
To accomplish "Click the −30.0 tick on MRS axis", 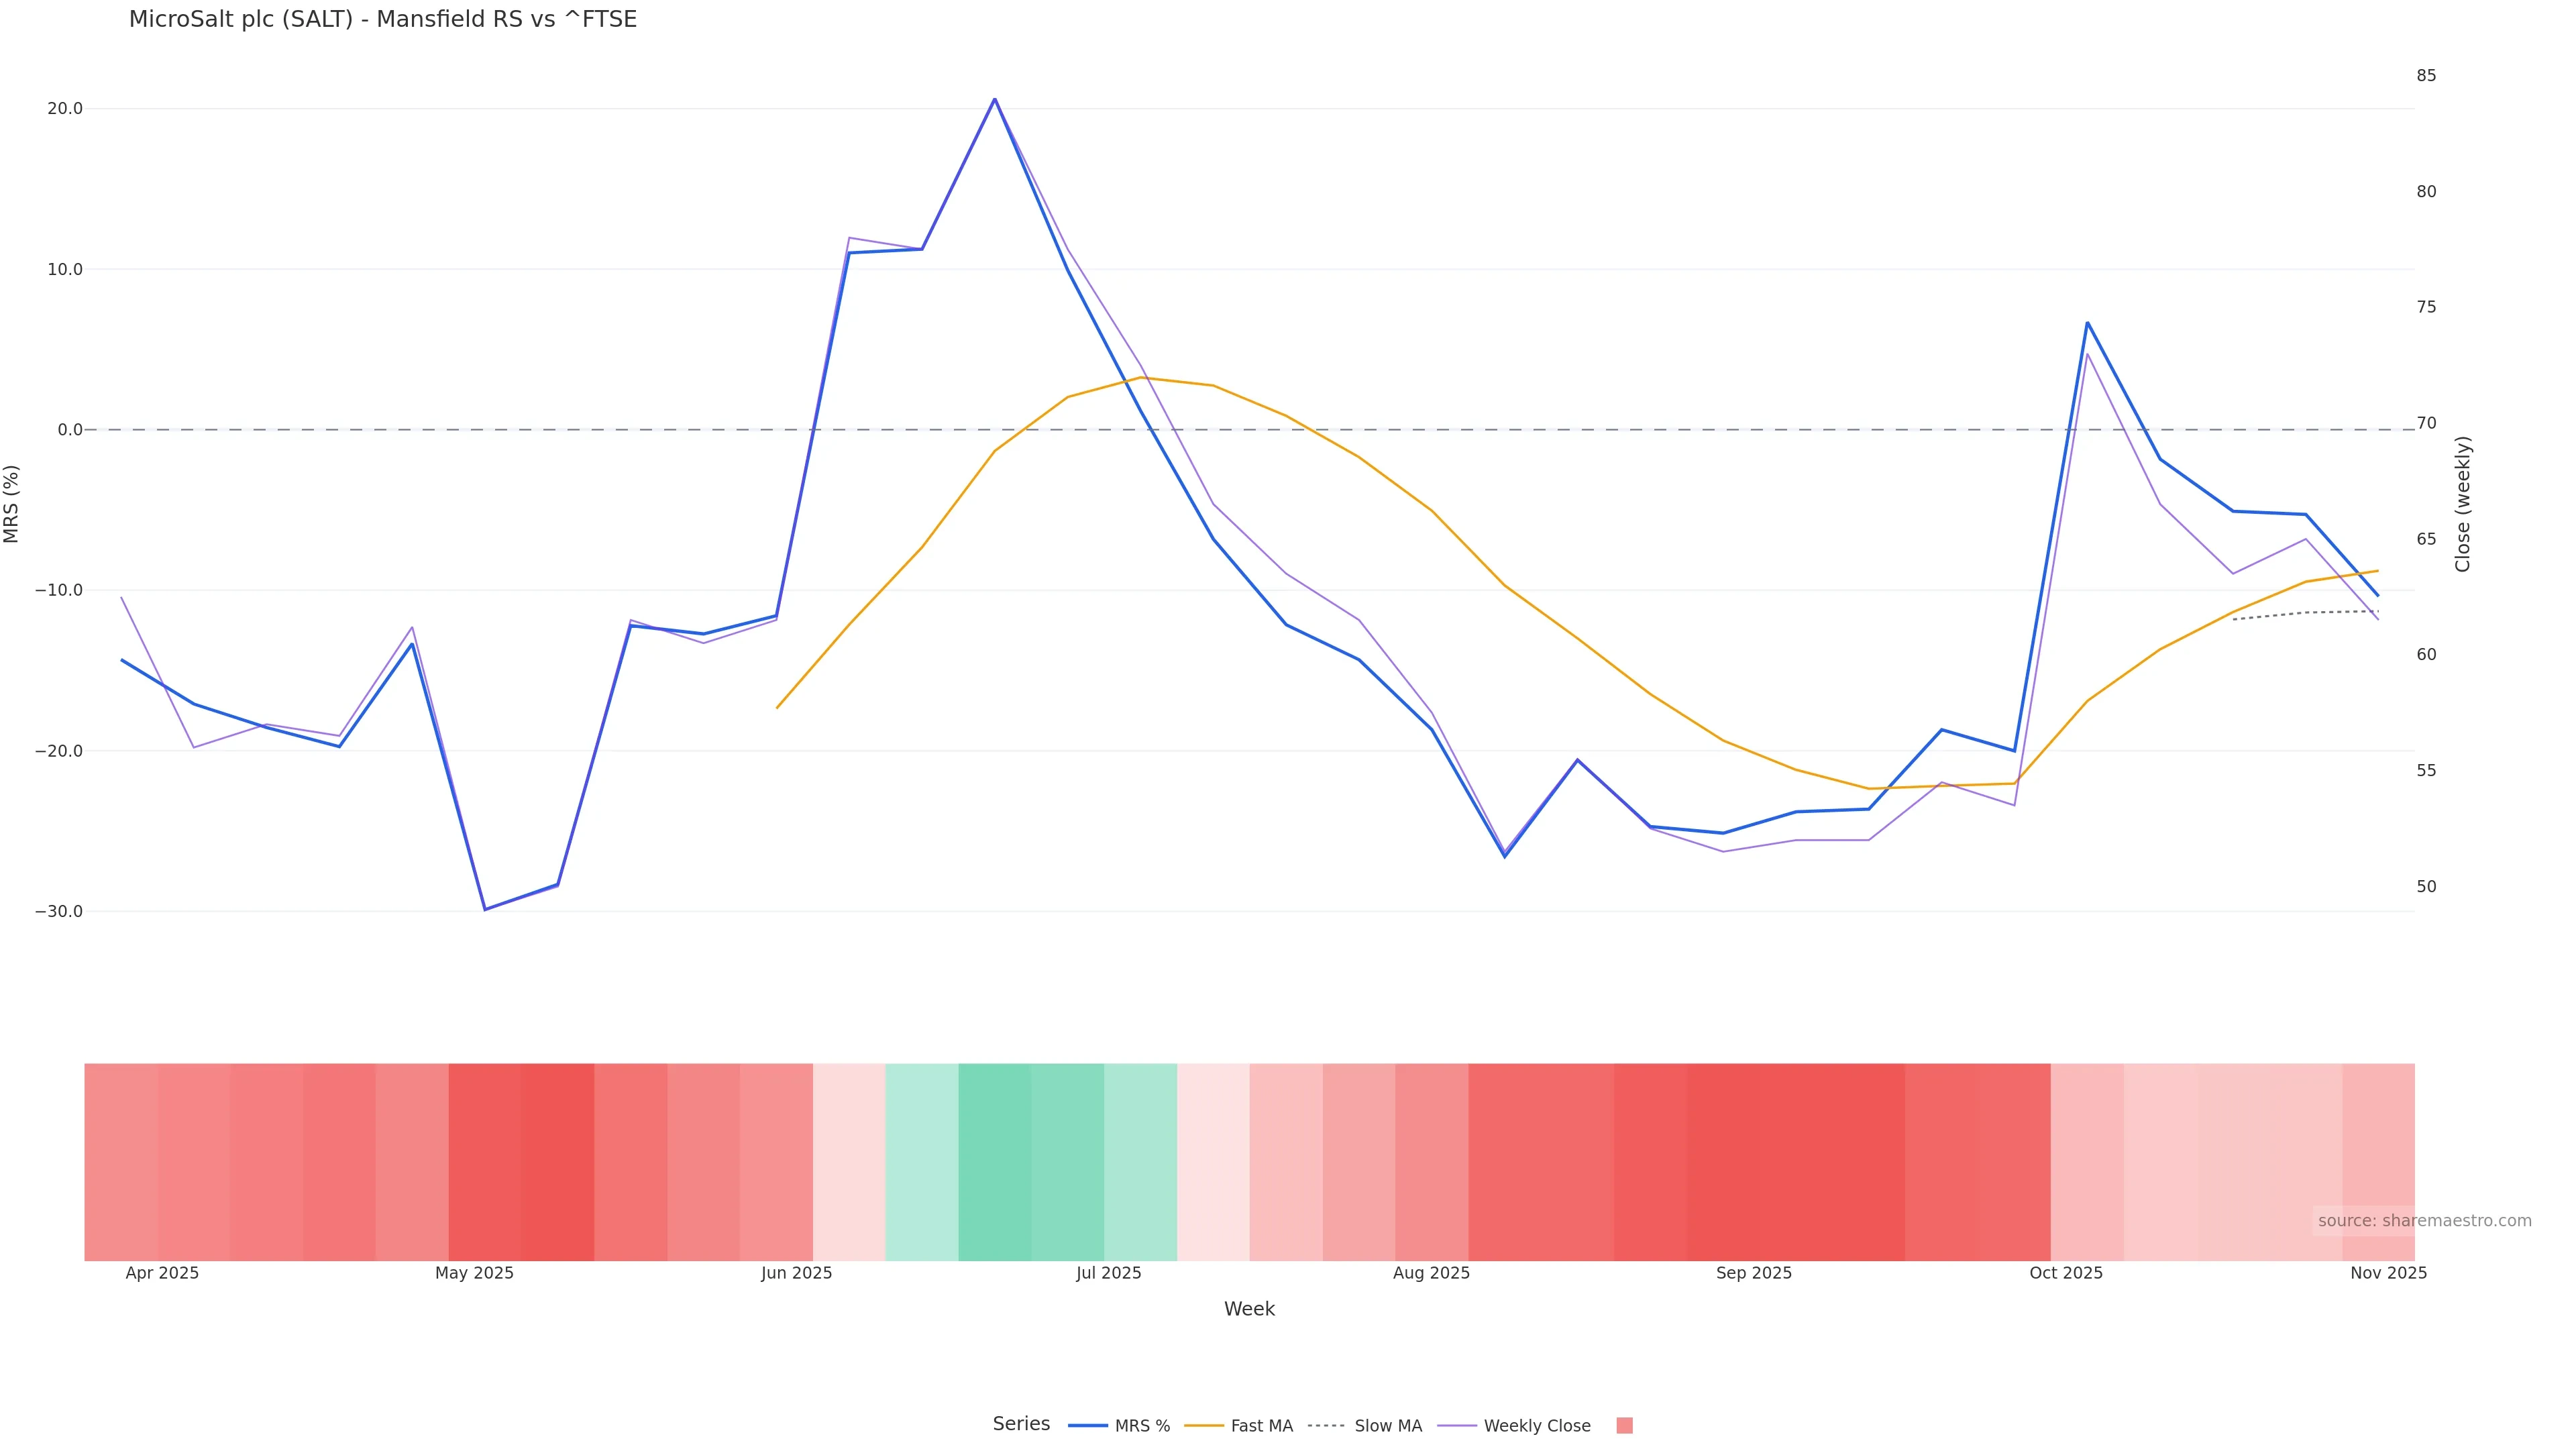I will coord(59,912).
